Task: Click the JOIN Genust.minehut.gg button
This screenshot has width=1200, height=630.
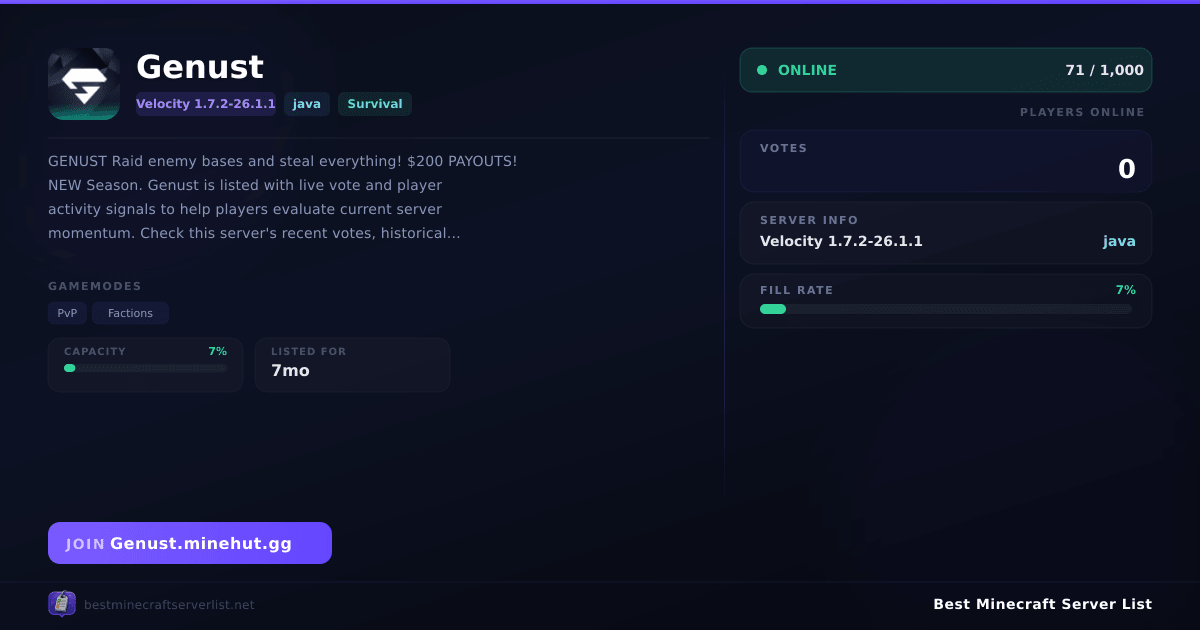Action: pos(190,543)
